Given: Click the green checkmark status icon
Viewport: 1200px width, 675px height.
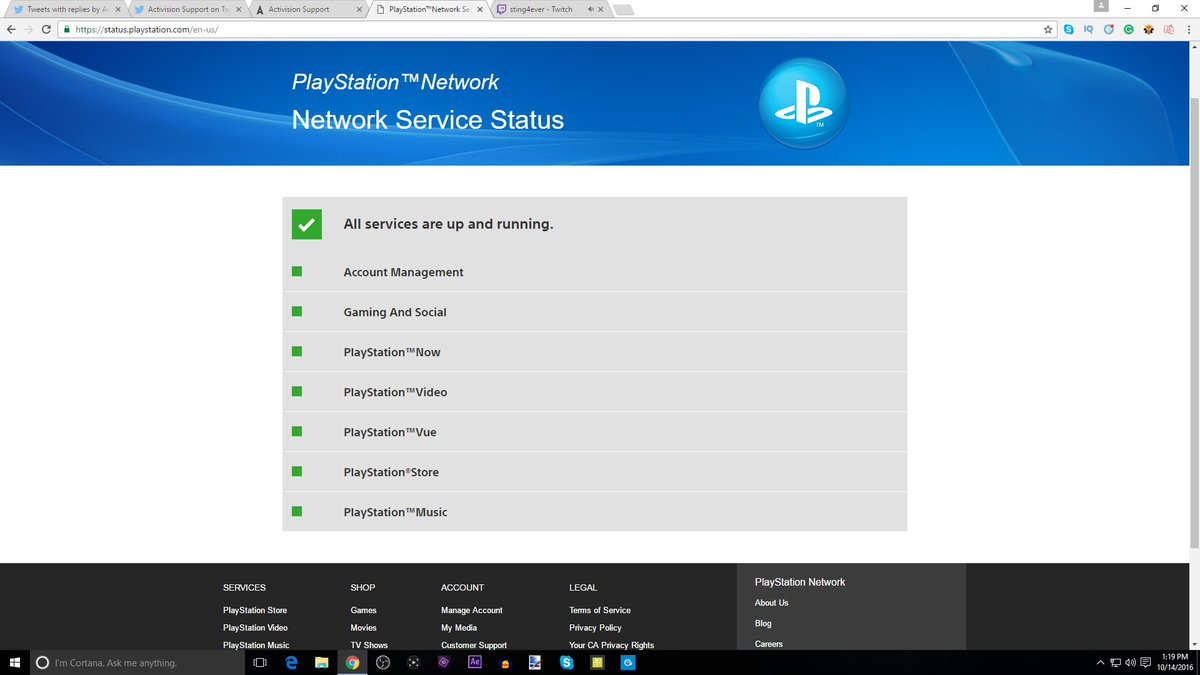Looking at the screenshot, I should [x=307, y=224].
